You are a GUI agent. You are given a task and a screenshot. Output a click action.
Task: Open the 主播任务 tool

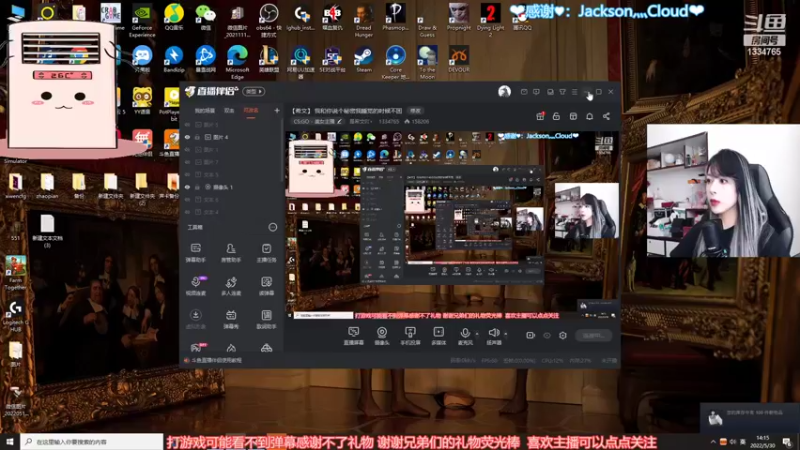(266, 253)
